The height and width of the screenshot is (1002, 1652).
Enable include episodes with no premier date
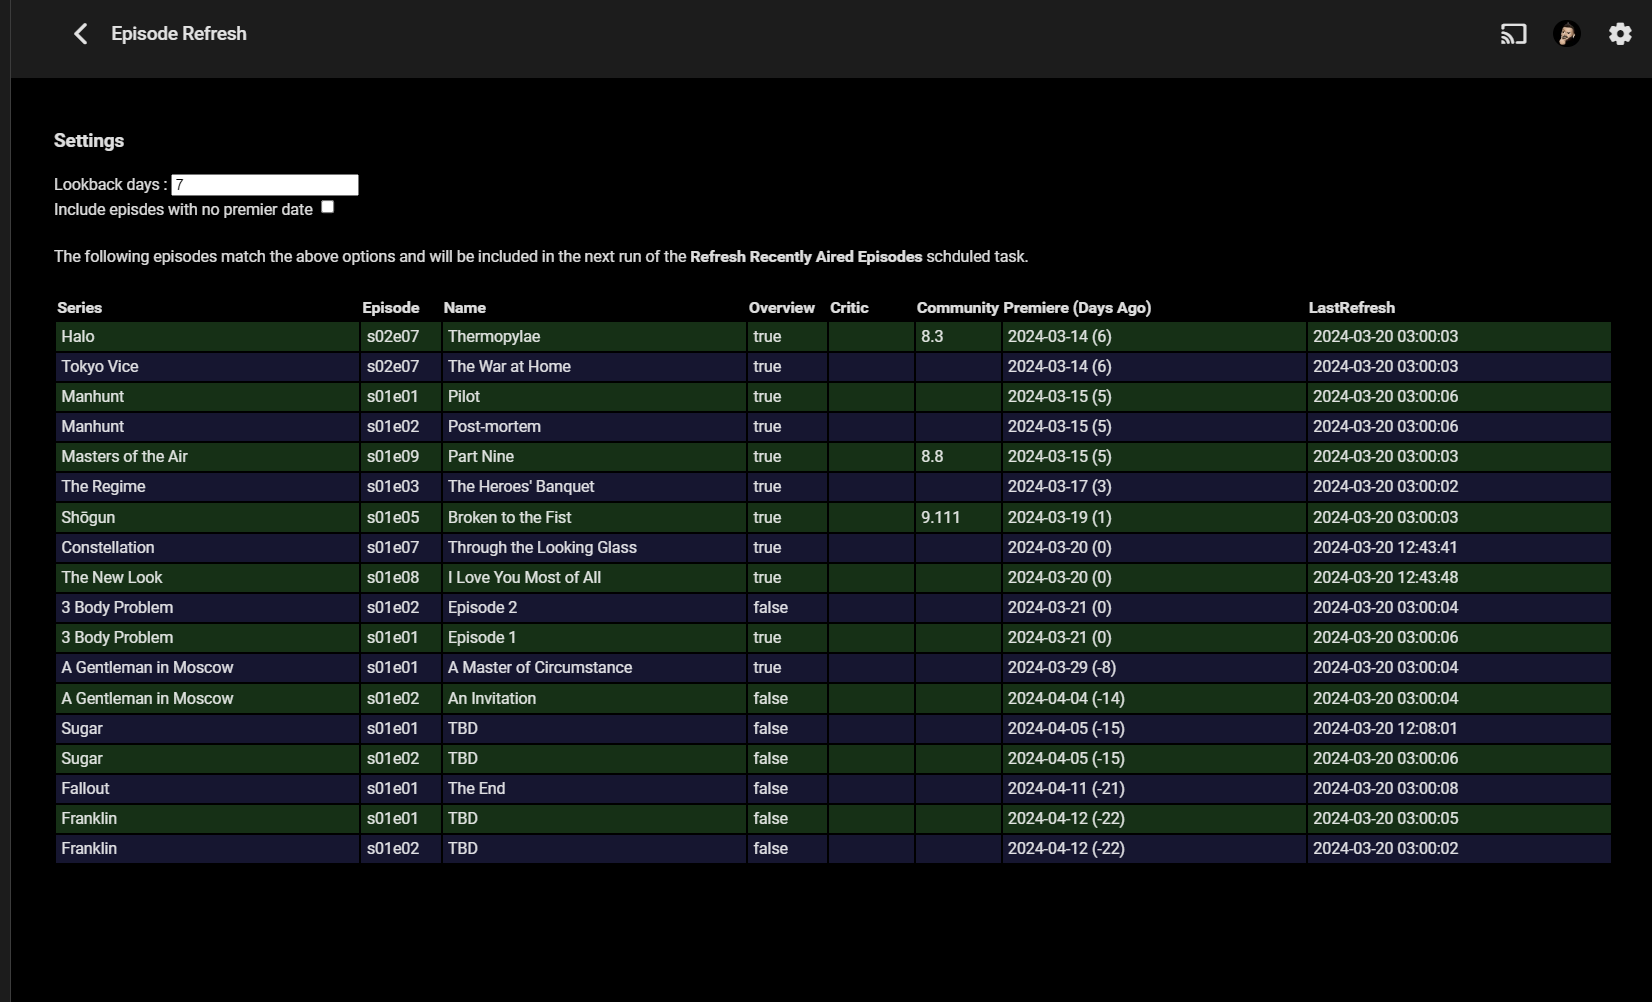coord(327,206)
